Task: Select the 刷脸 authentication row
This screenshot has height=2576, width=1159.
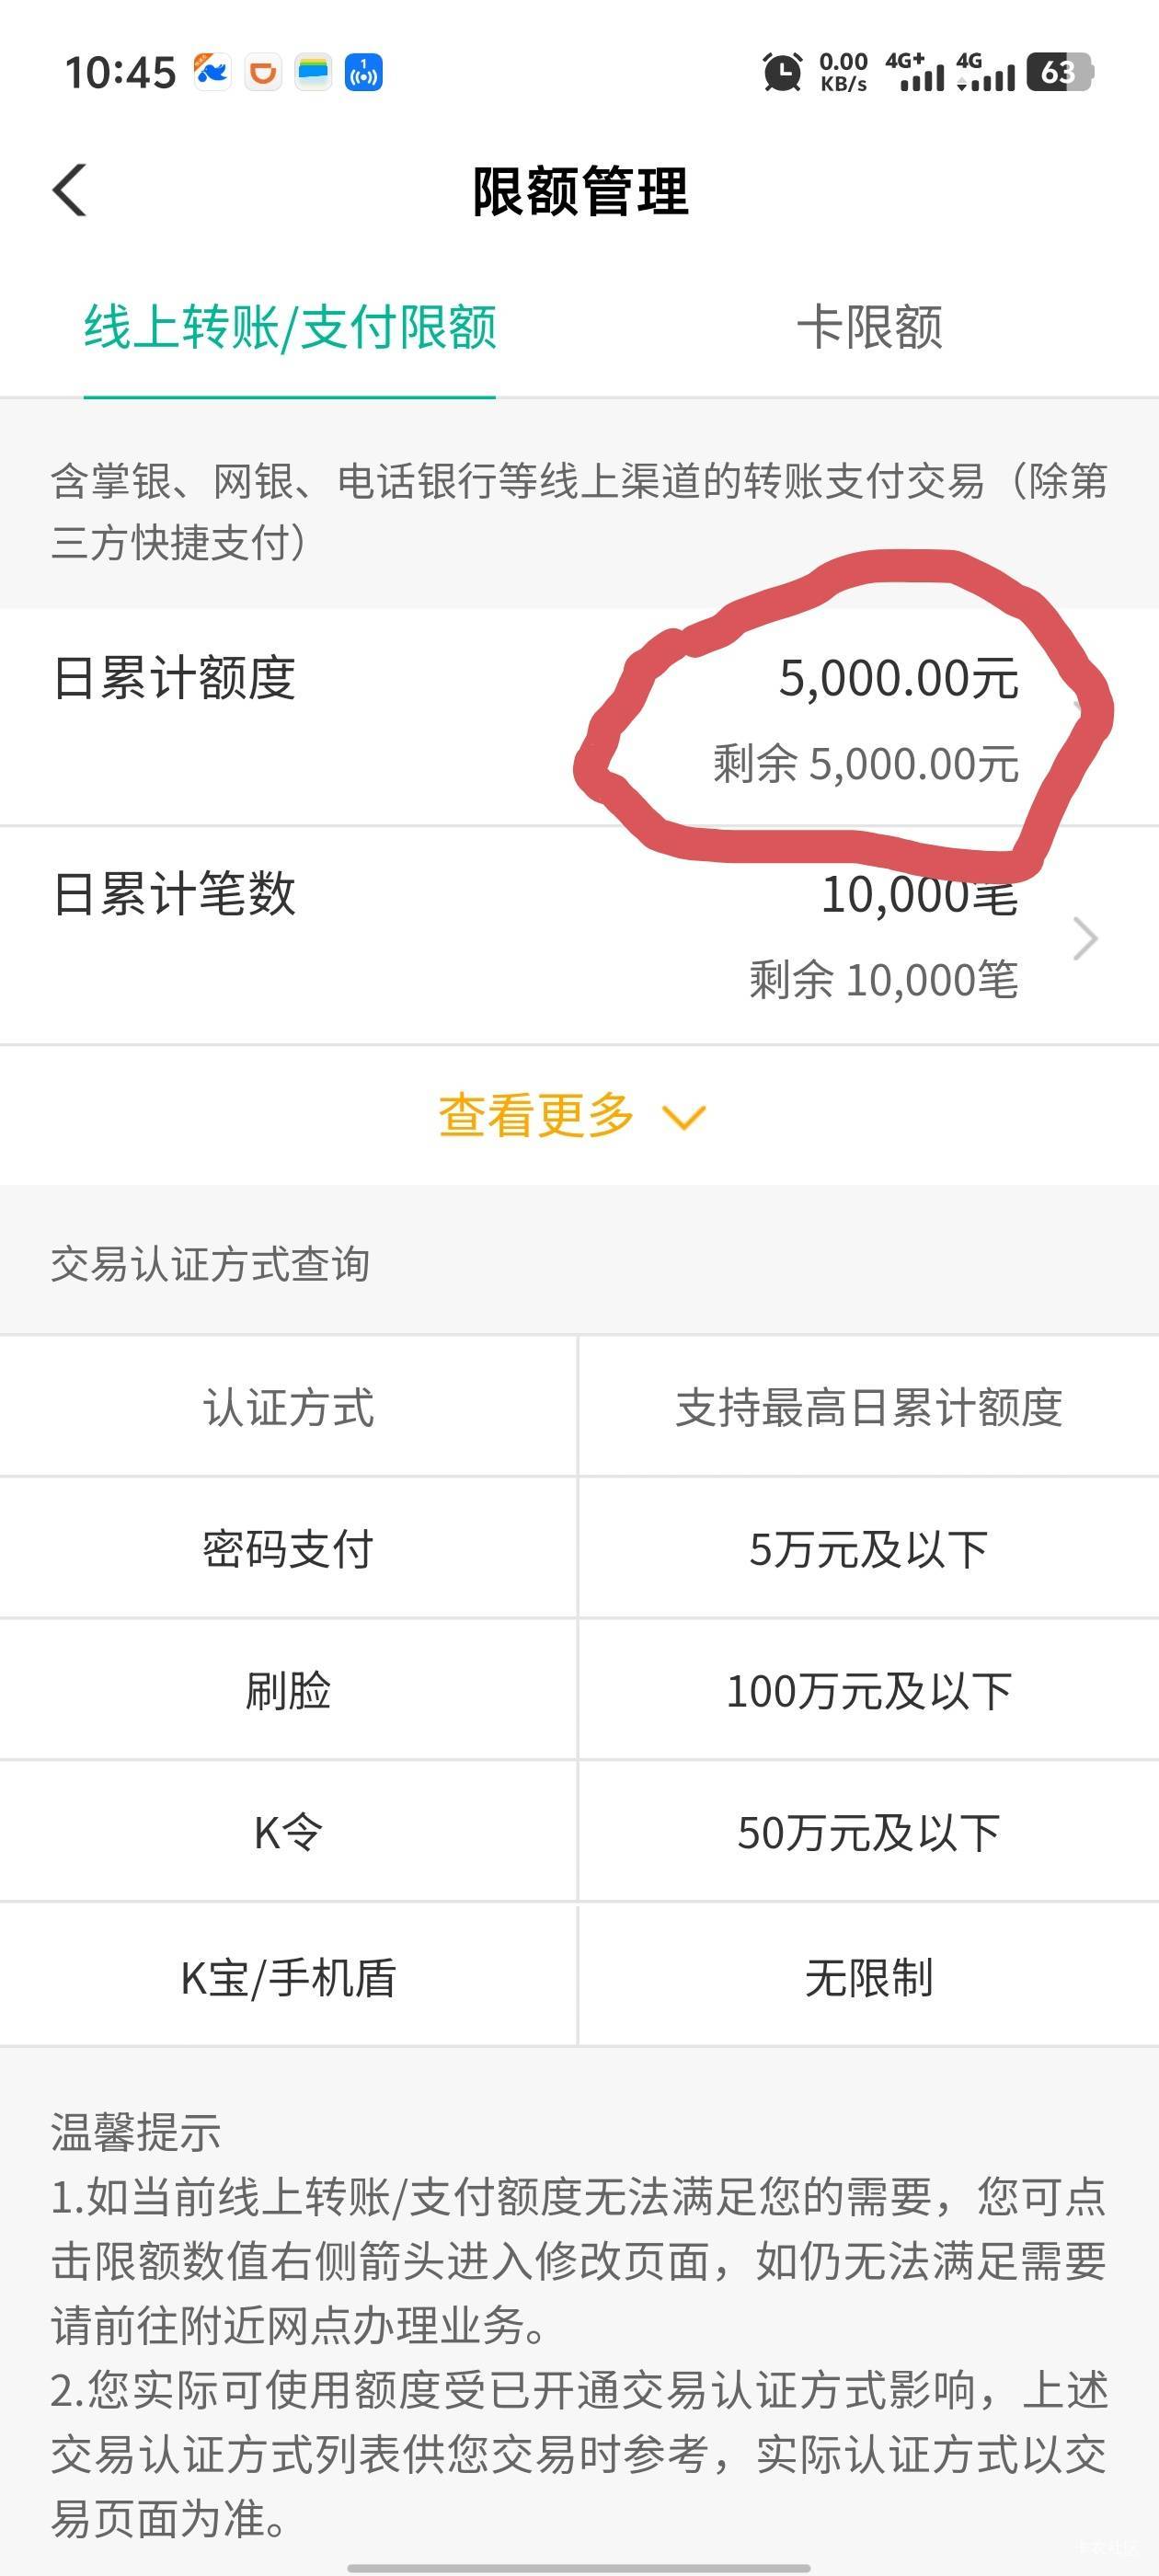Action: (x=288, y=1691)
